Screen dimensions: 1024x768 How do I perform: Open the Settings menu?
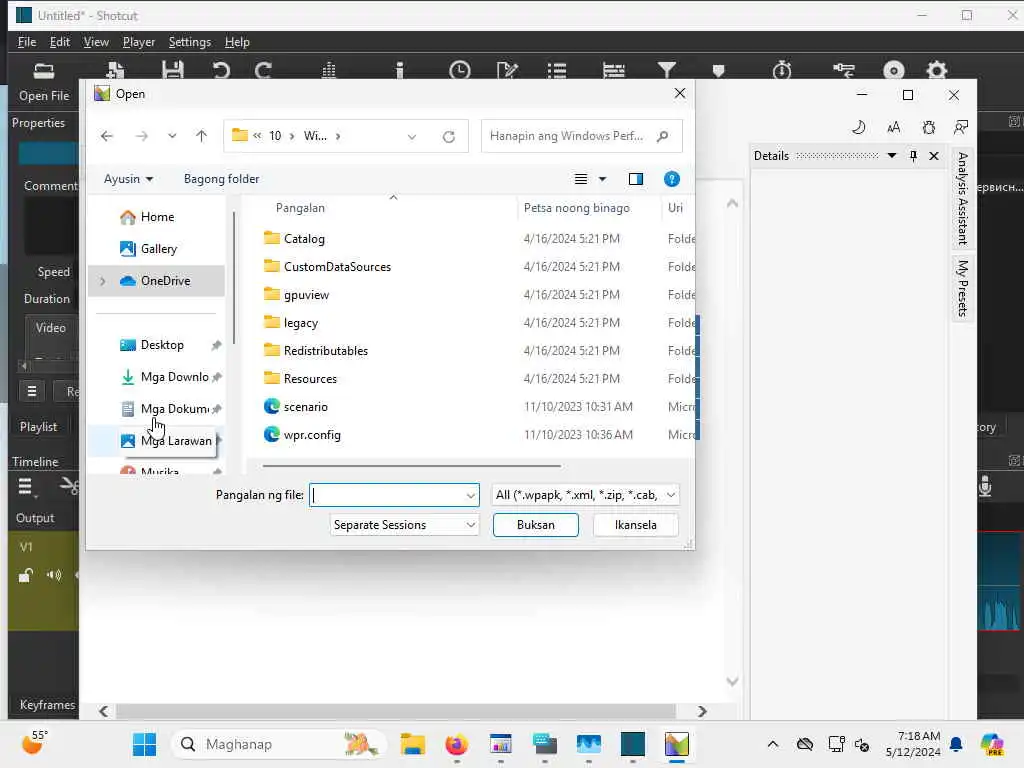189,42
